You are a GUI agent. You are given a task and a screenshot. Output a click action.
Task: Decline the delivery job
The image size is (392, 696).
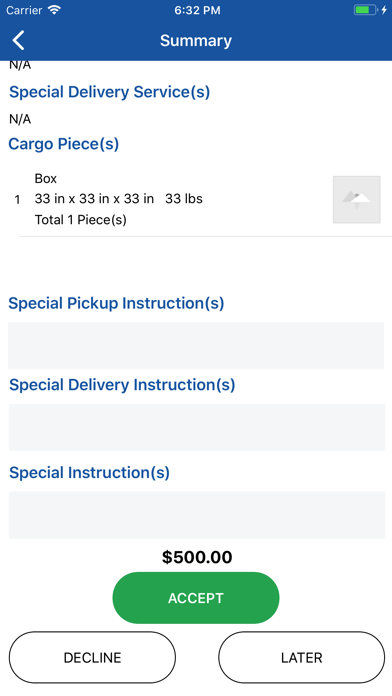click(92, 657)
